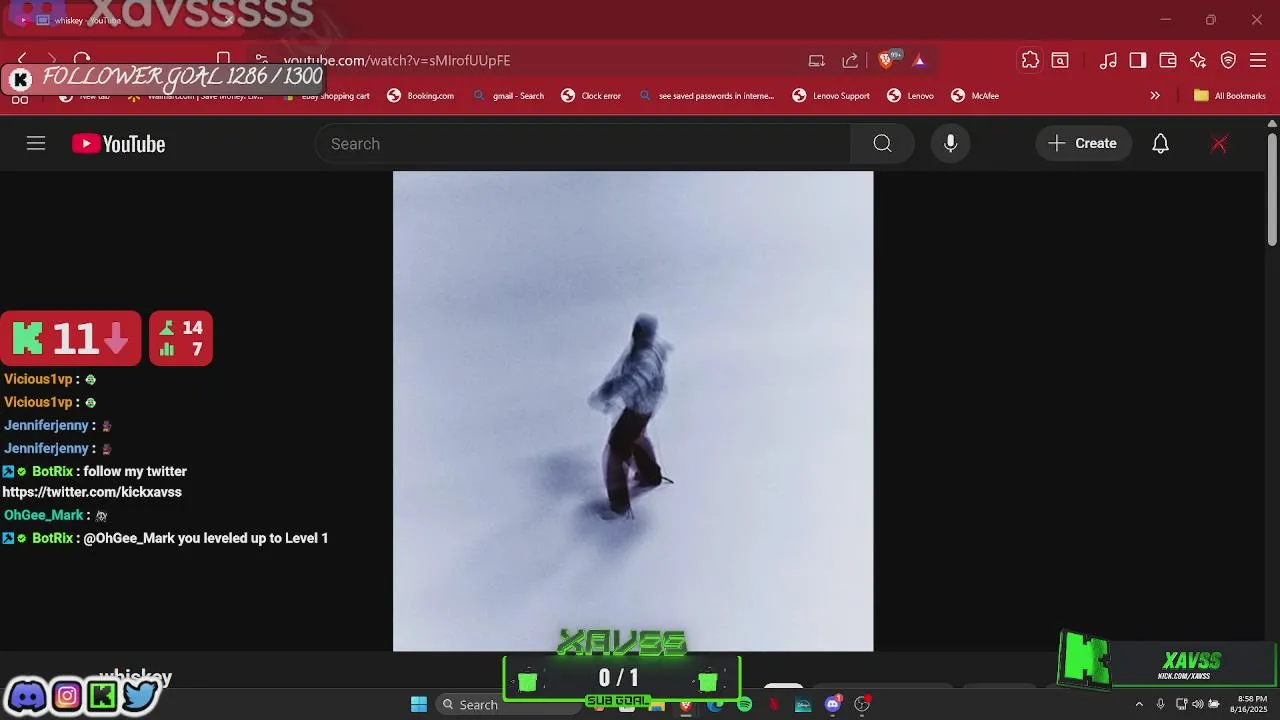1280x720 pixels.
Task: Reload the current YouTube page
Action: pyautogui.click(x=82, y=60)
